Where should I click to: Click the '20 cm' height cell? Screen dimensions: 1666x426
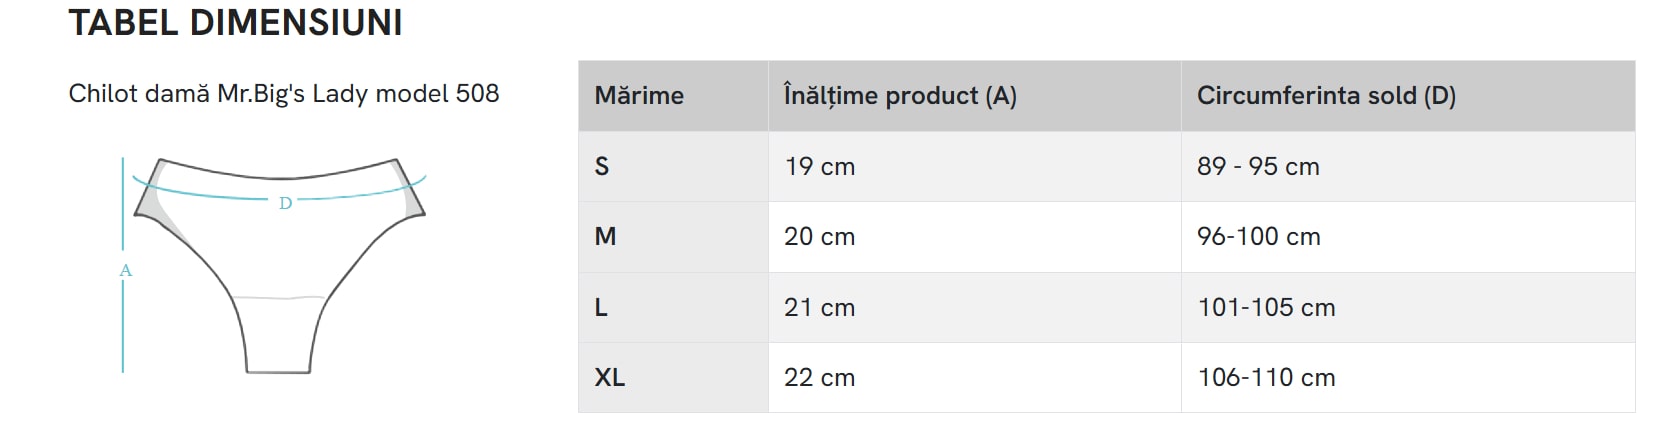tap(819, 237)
